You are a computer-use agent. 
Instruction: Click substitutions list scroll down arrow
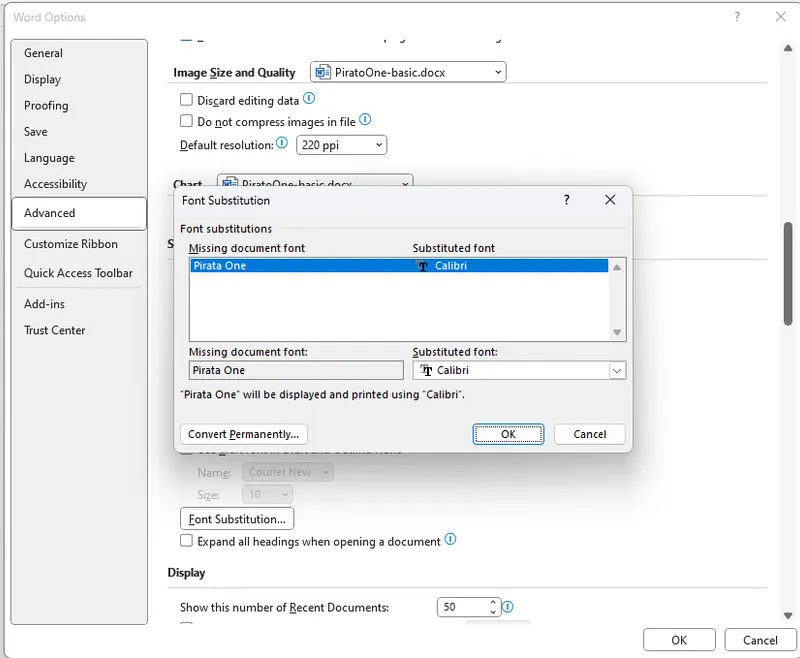pos(617,332)
